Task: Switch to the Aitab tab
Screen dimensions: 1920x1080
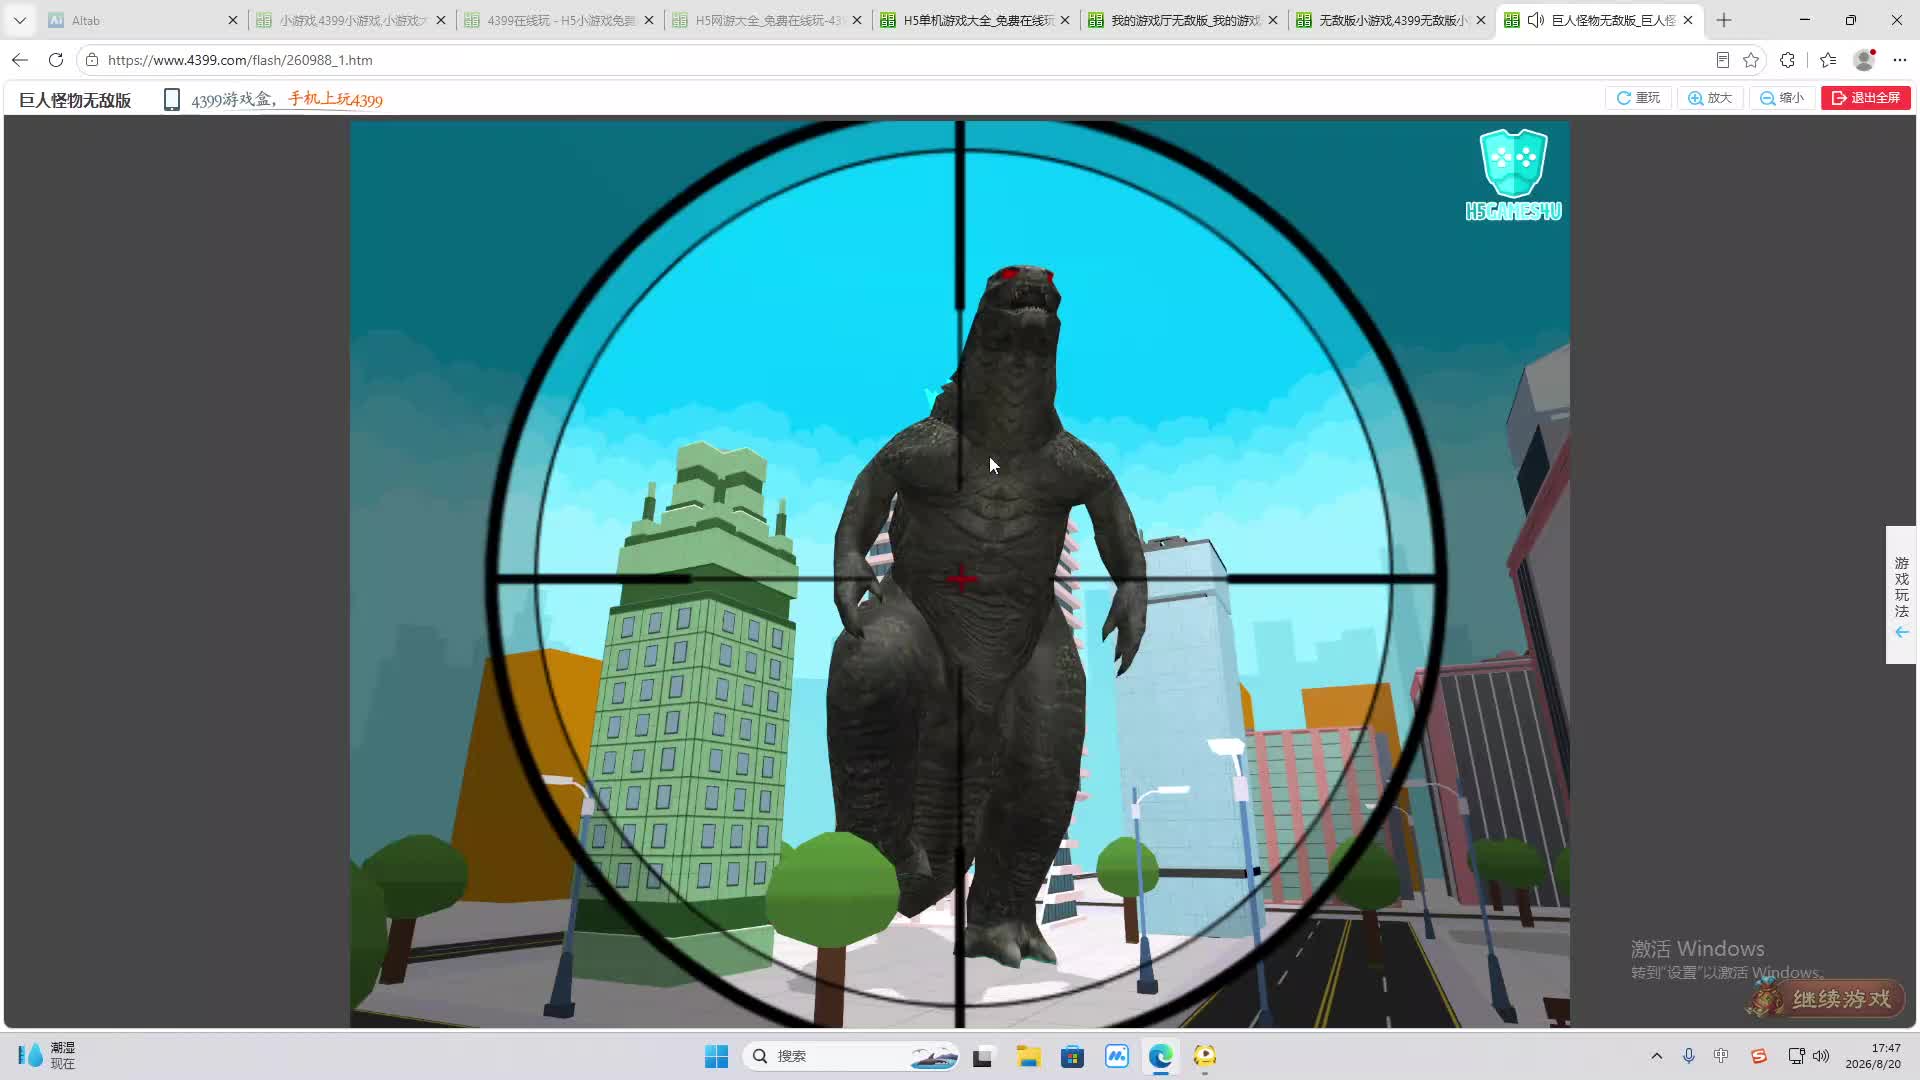Action: tap(142, 20)
